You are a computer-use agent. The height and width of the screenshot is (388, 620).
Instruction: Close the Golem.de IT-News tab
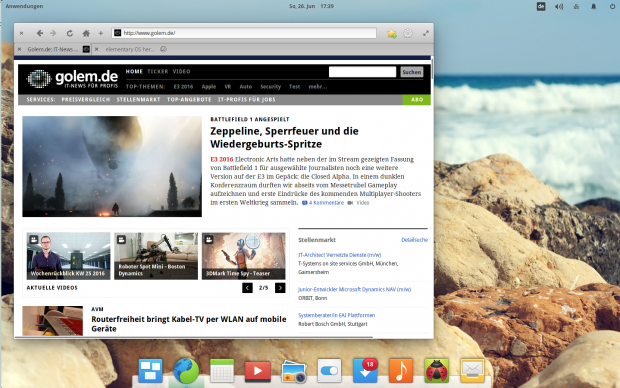(19, 49)
